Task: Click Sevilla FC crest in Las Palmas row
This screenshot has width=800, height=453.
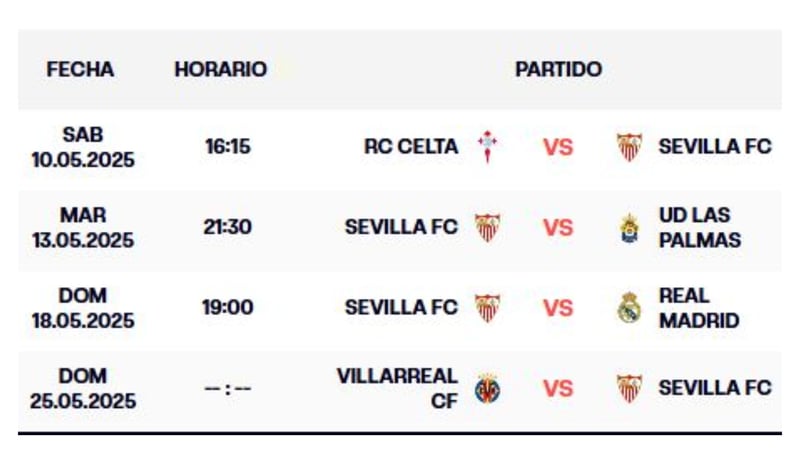Action: pos(487,227)
